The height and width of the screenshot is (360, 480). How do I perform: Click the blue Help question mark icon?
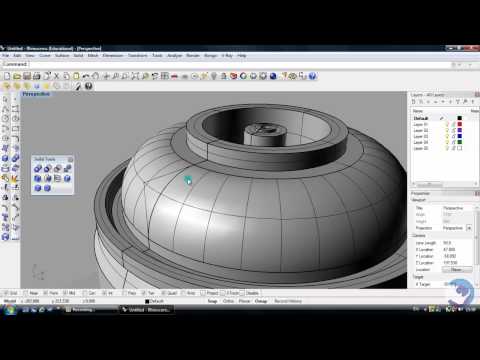312,76
